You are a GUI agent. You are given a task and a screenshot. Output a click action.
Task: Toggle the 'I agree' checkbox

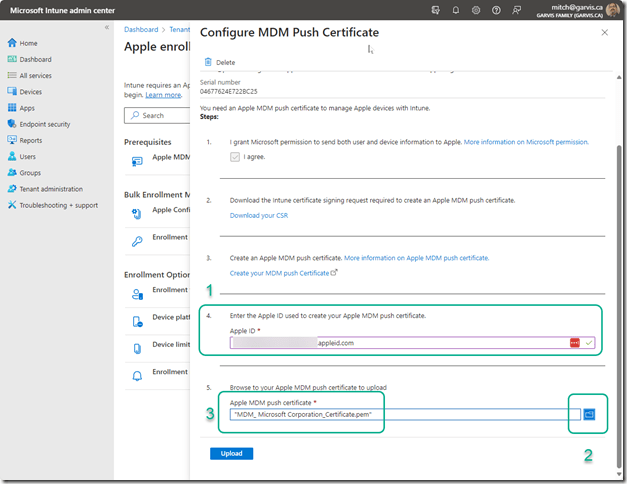[x=235, y=157]
